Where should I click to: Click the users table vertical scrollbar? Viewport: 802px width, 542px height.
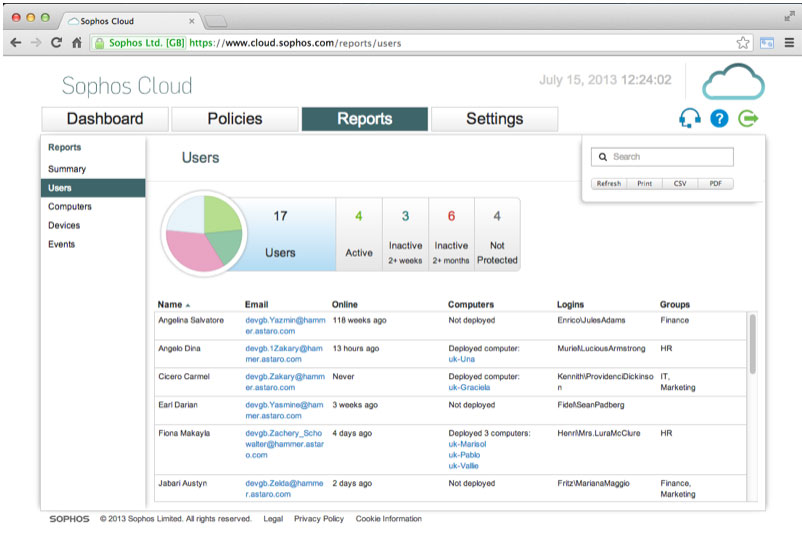pos(752,345)
